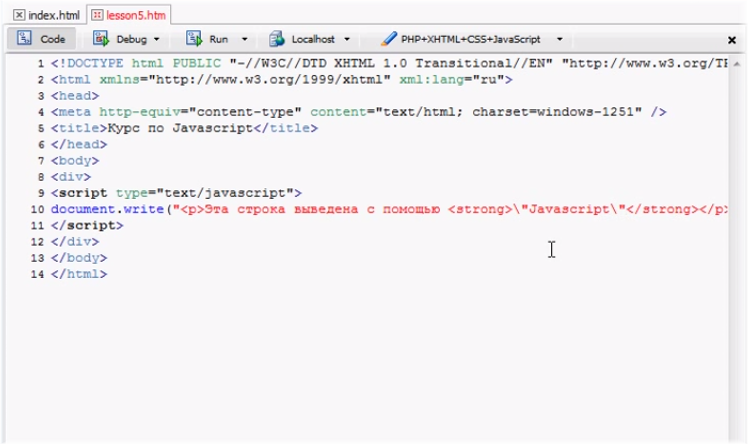748x444 pixels.
Task: Click the Localhost button
Action: (x=313, y=39)
